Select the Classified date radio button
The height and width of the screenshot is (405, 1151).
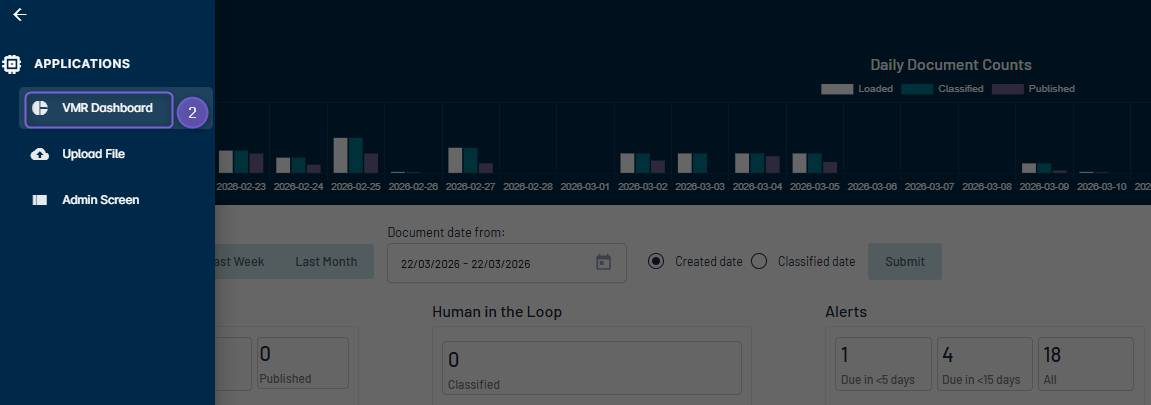[x=759, y=261]
